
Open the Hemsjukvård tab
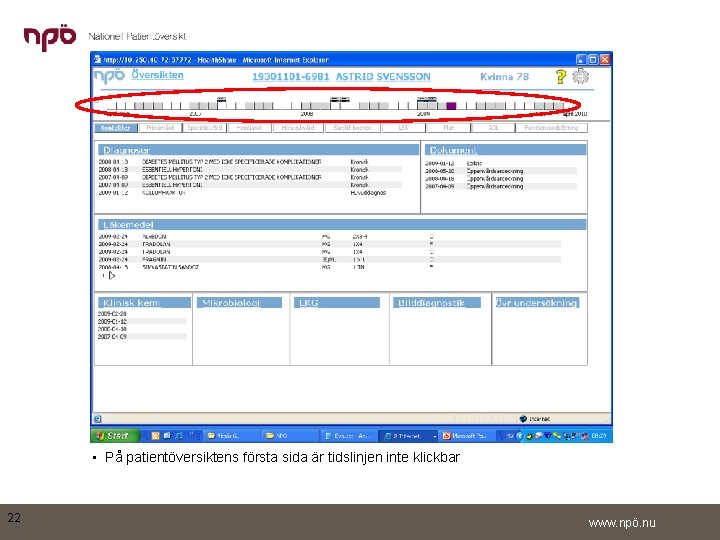tap(298, 128)
